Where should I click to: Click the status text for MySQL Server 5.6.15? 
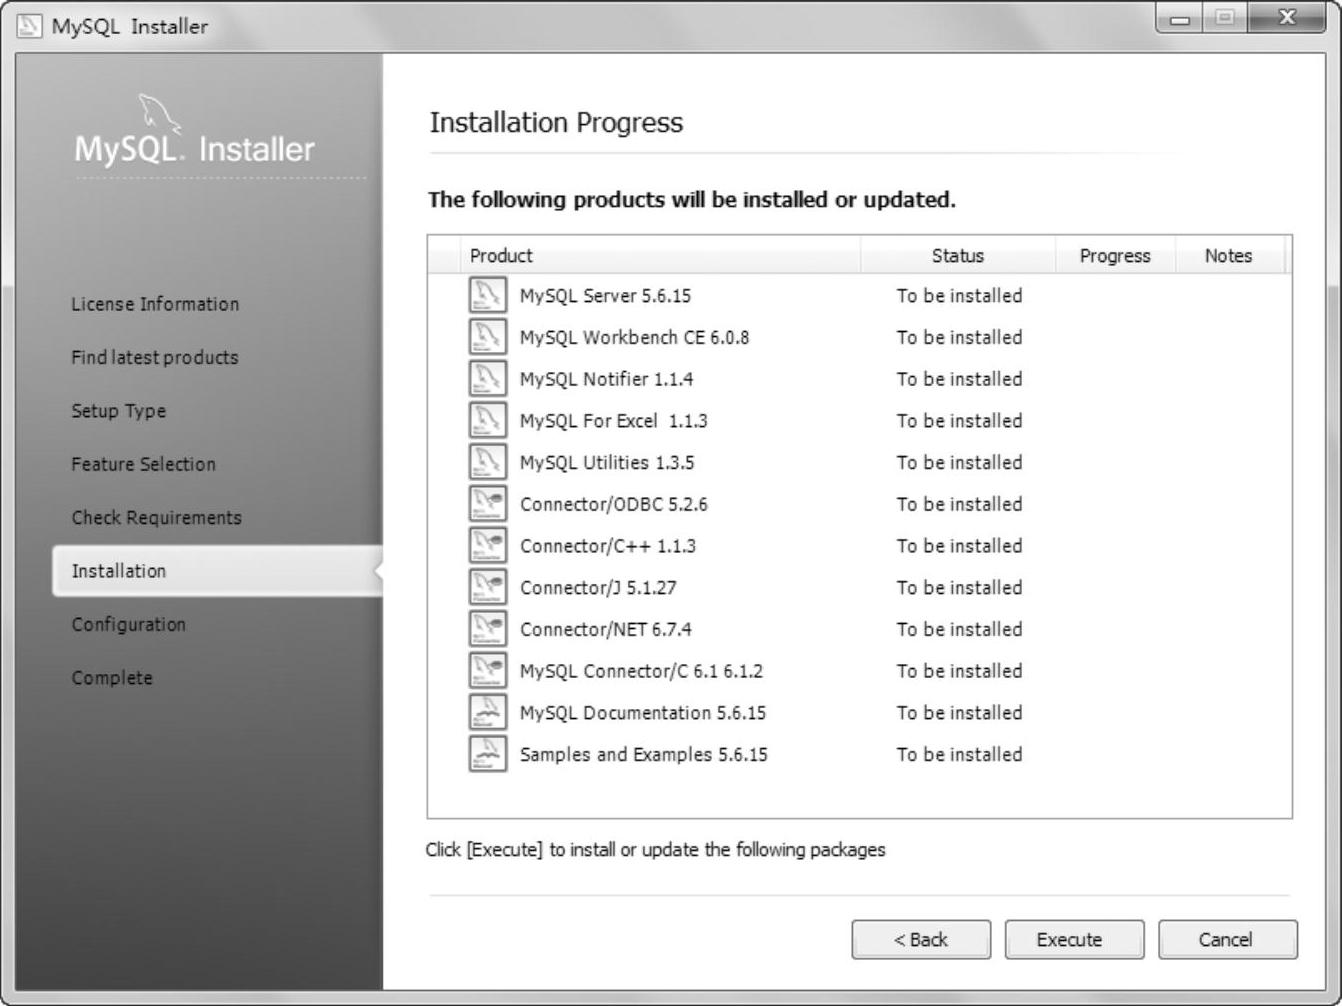[x=959, y=296]
